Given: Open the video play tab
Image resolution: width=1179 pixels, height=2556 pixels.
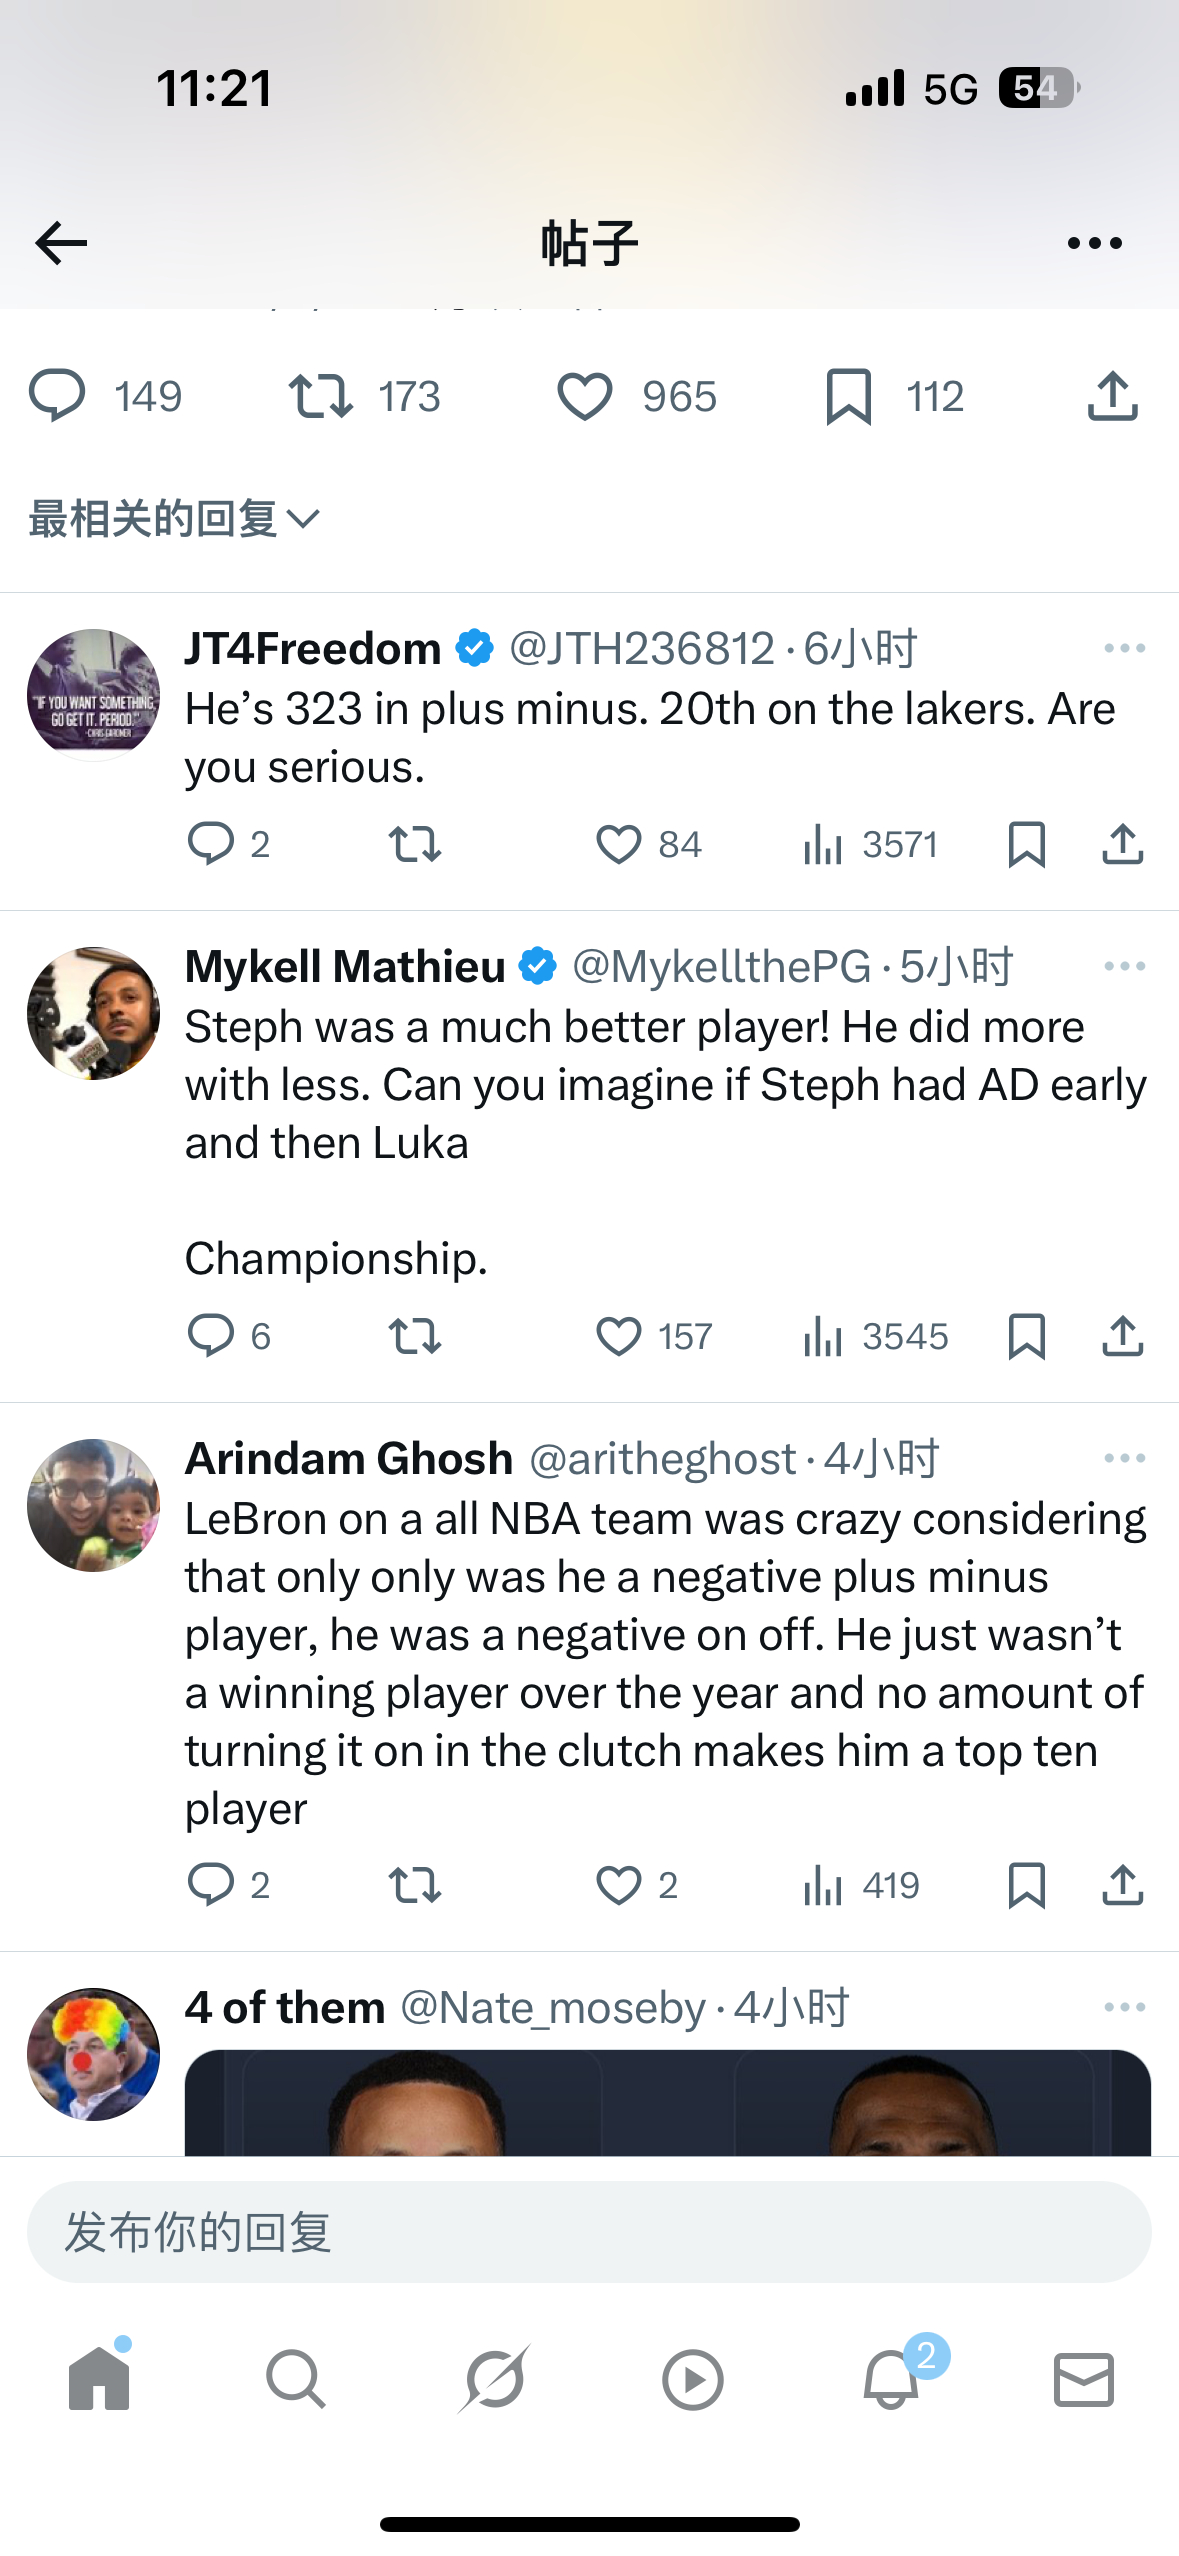Looking at the screenshot, I should pos(692,2379).
